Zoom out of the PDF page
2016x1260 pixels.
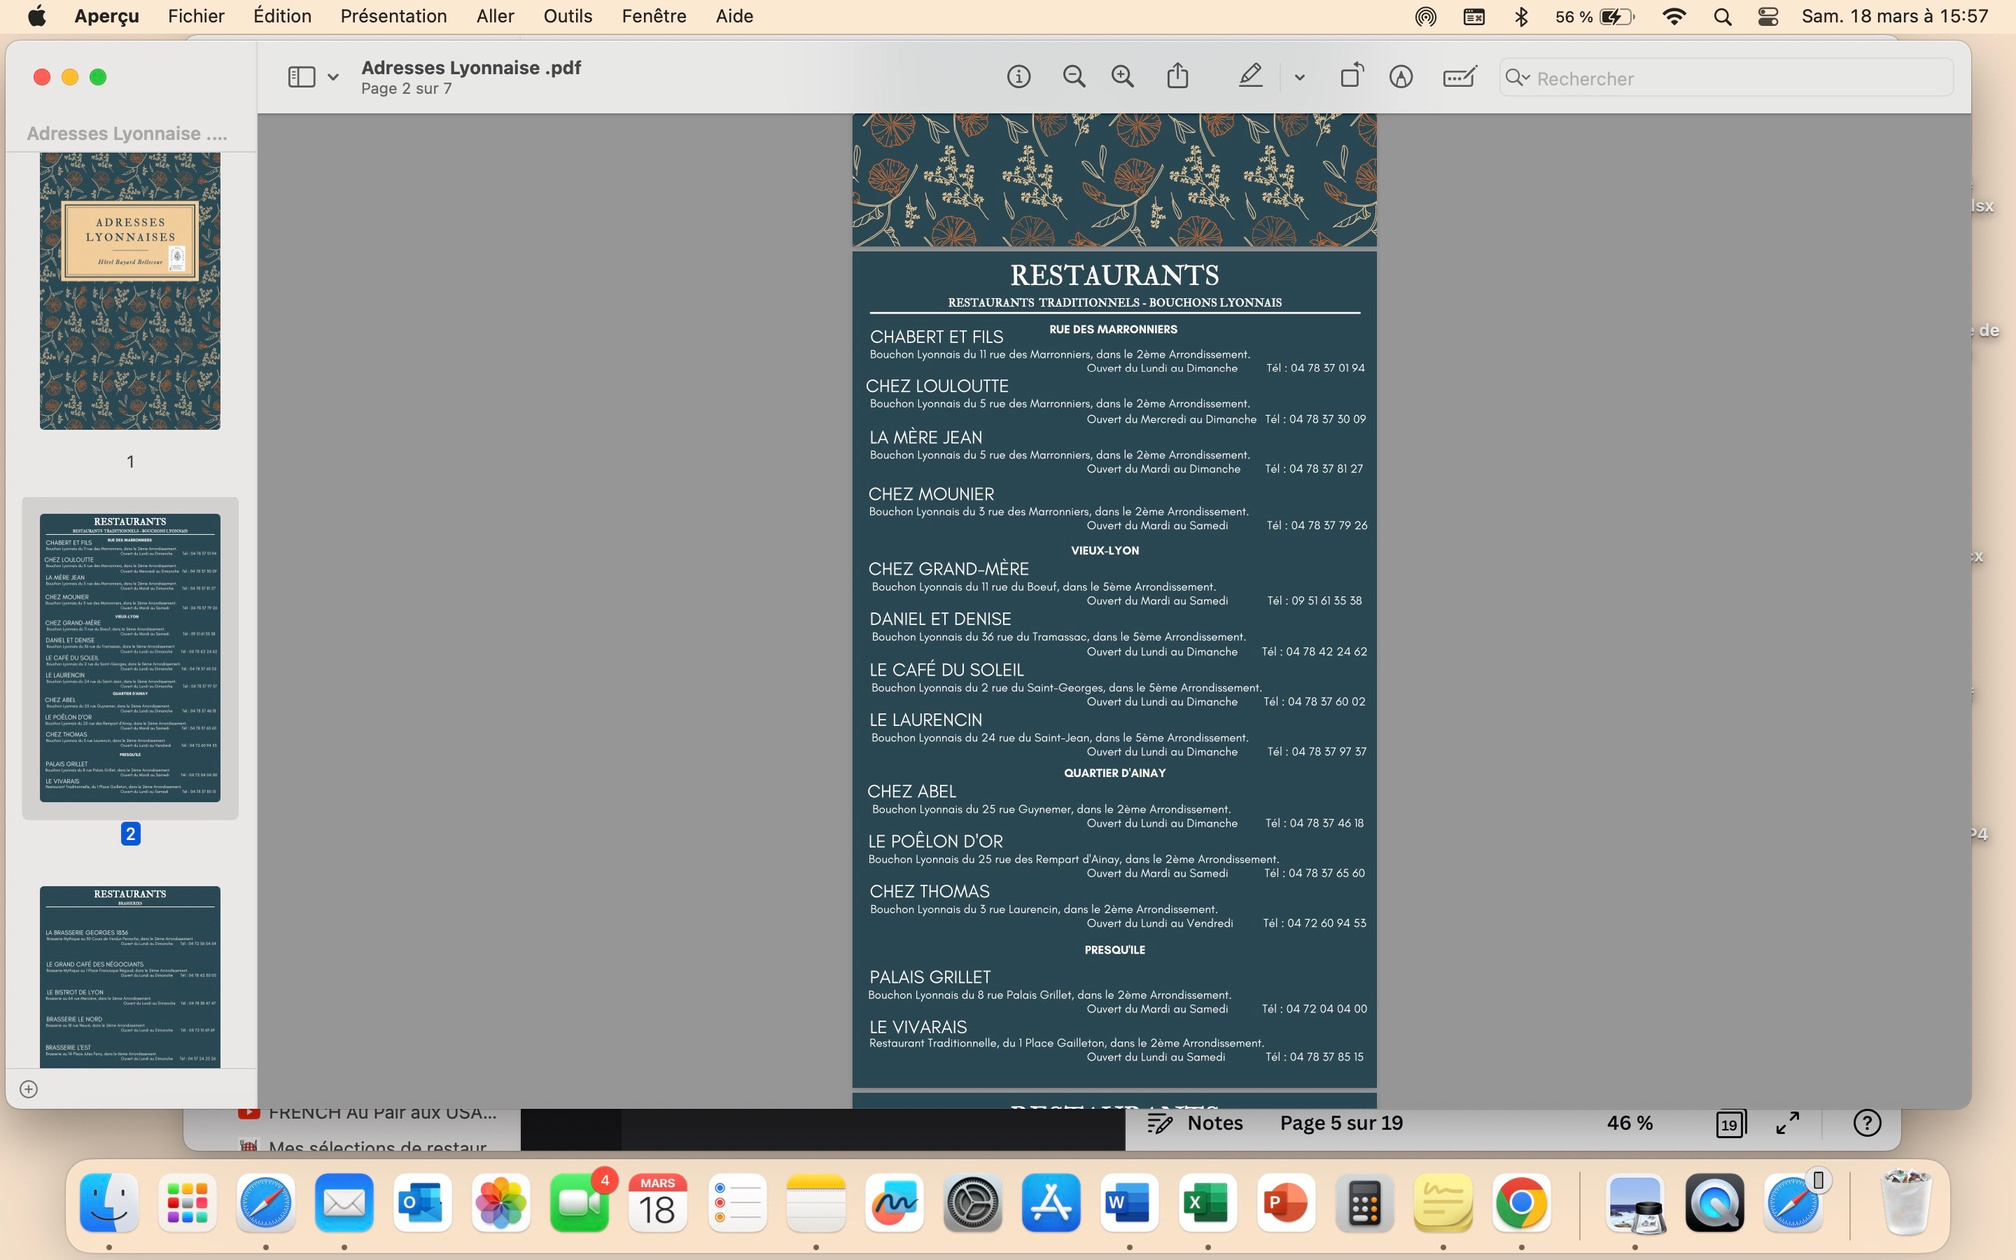coord(1074,77)
